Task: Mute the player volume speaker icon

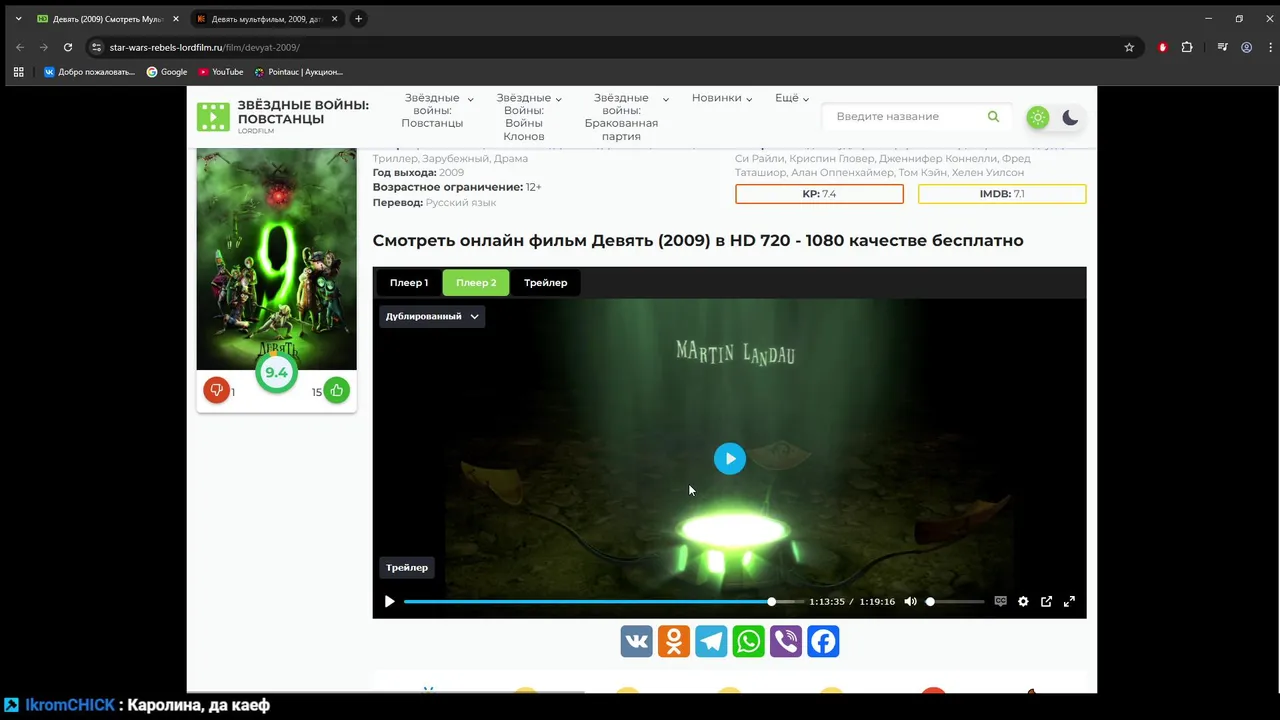Action: coord(910,602)
